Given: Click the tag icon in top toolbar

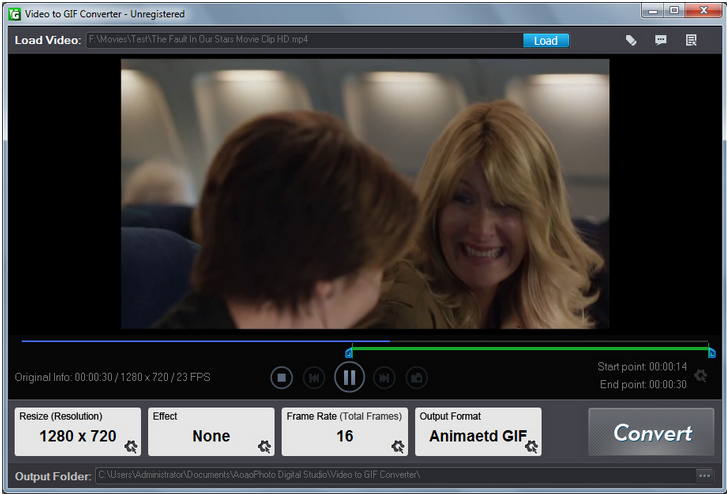Looking at the screenshot, I should [631, 40].
